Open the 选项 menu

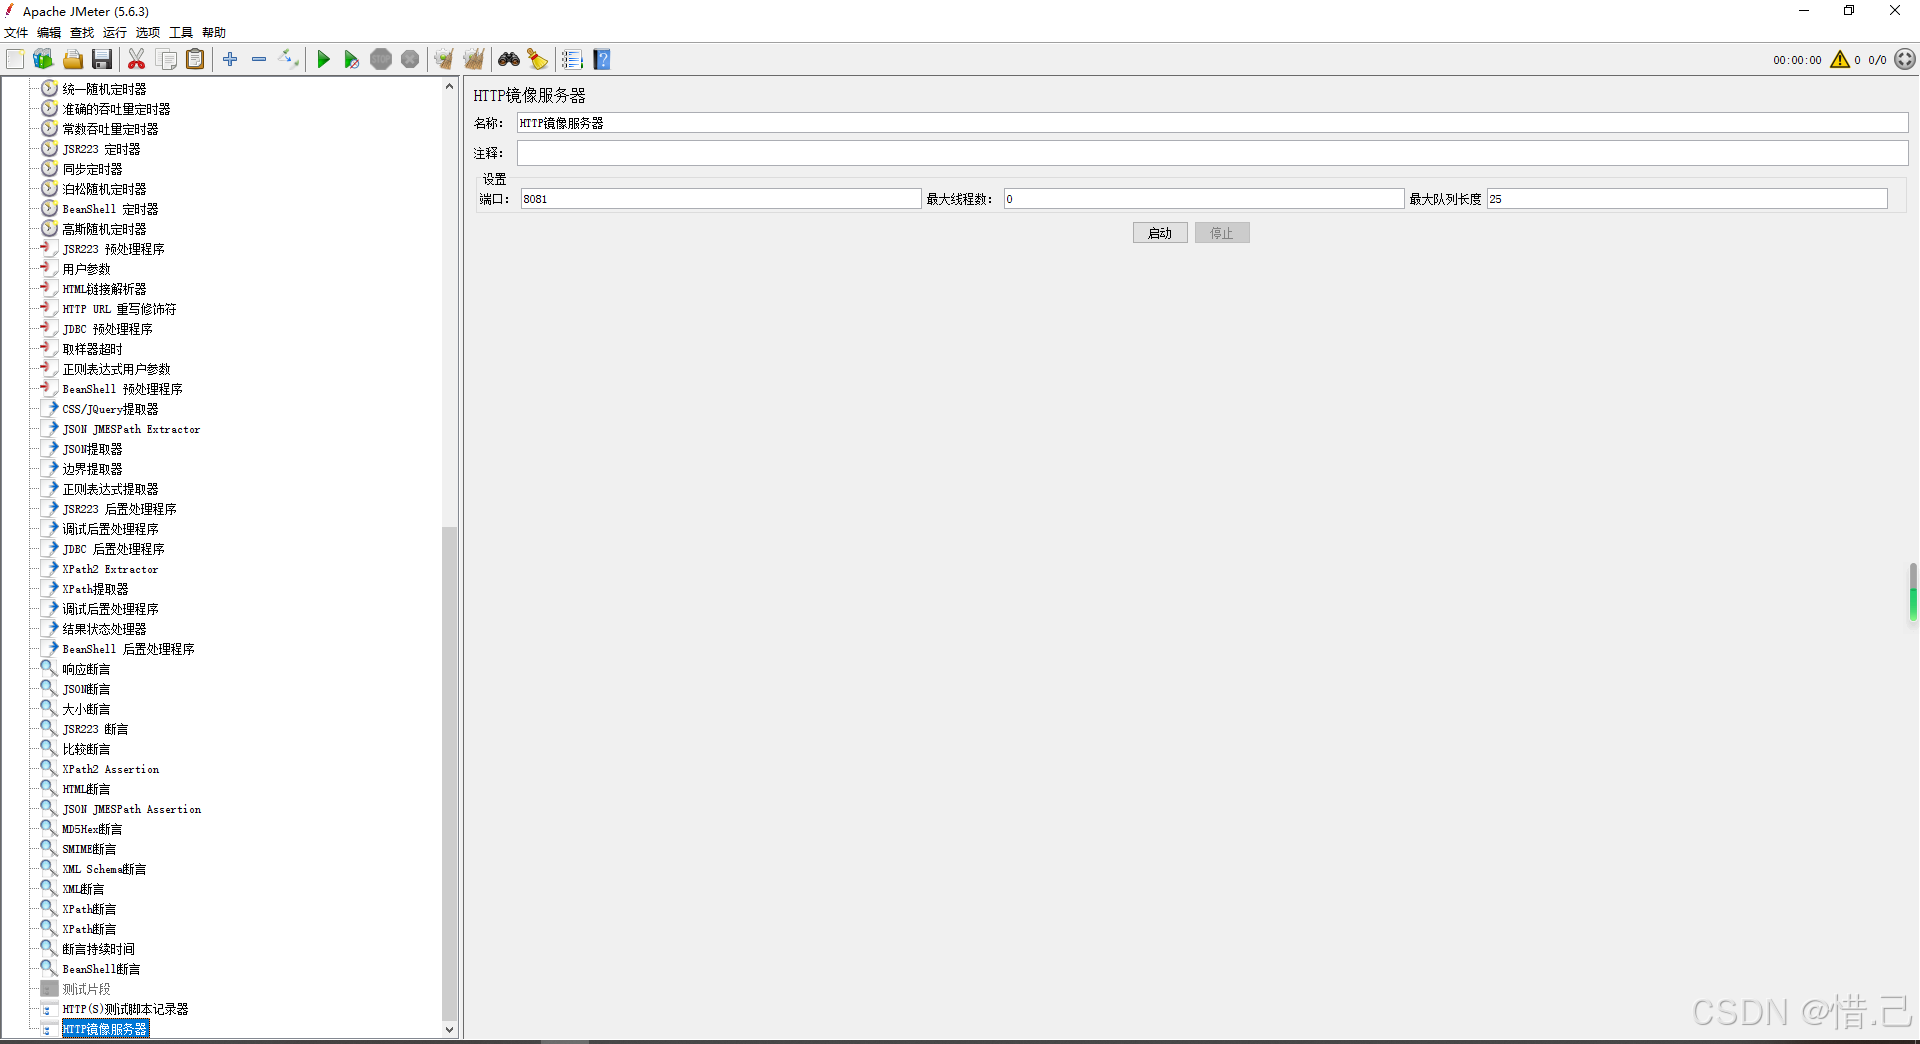point(148,33)
